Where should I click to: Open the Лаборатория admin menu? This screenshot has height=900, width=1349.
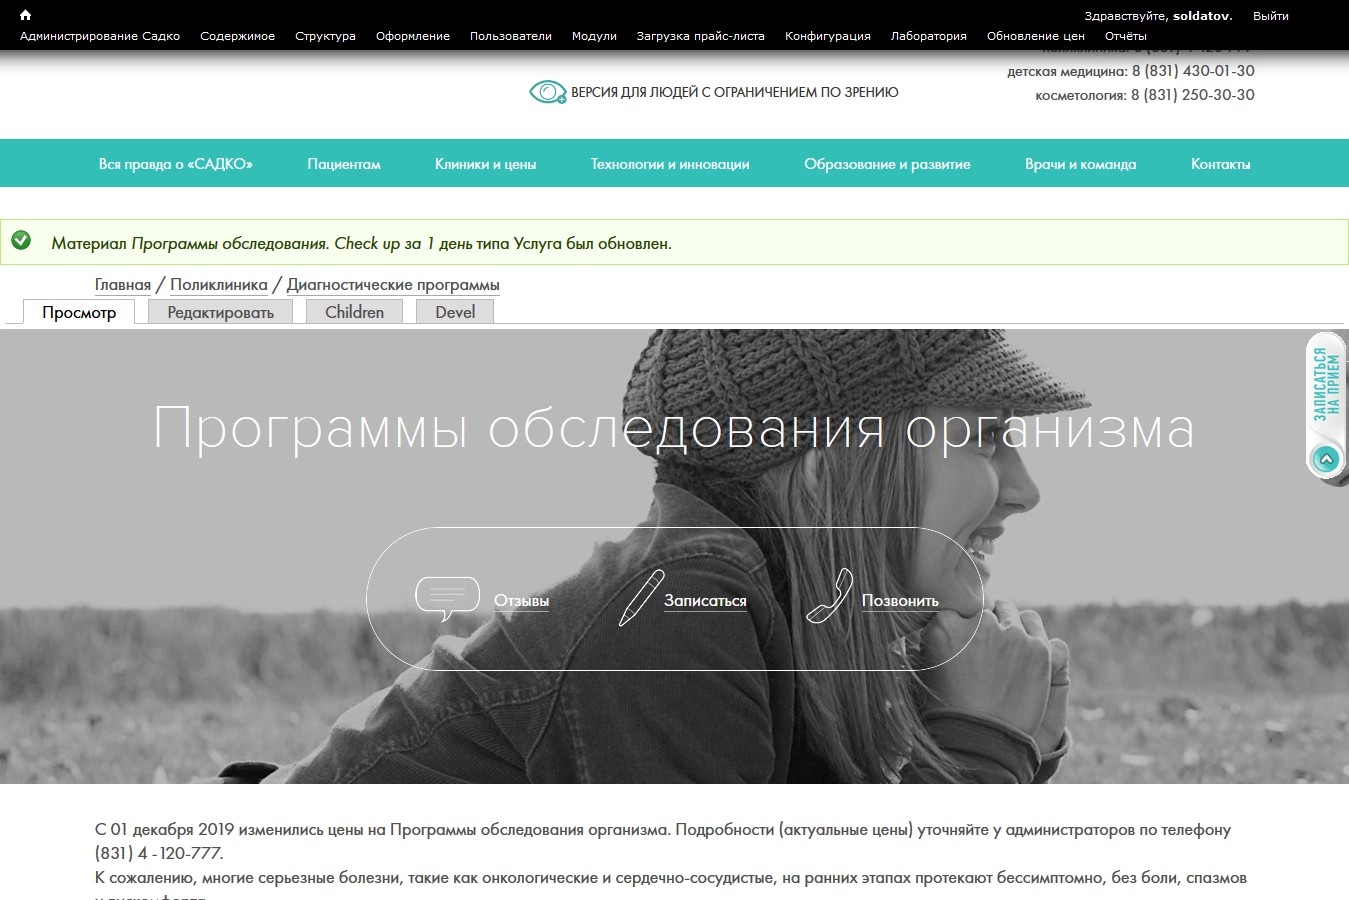[x=929, y=36]
